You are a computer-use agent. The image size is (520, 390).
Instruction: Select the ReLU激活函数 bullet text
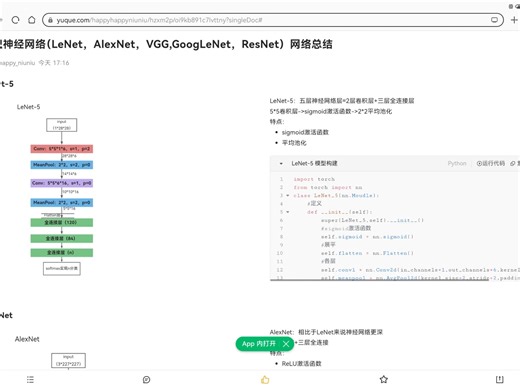tap(302, 363)
